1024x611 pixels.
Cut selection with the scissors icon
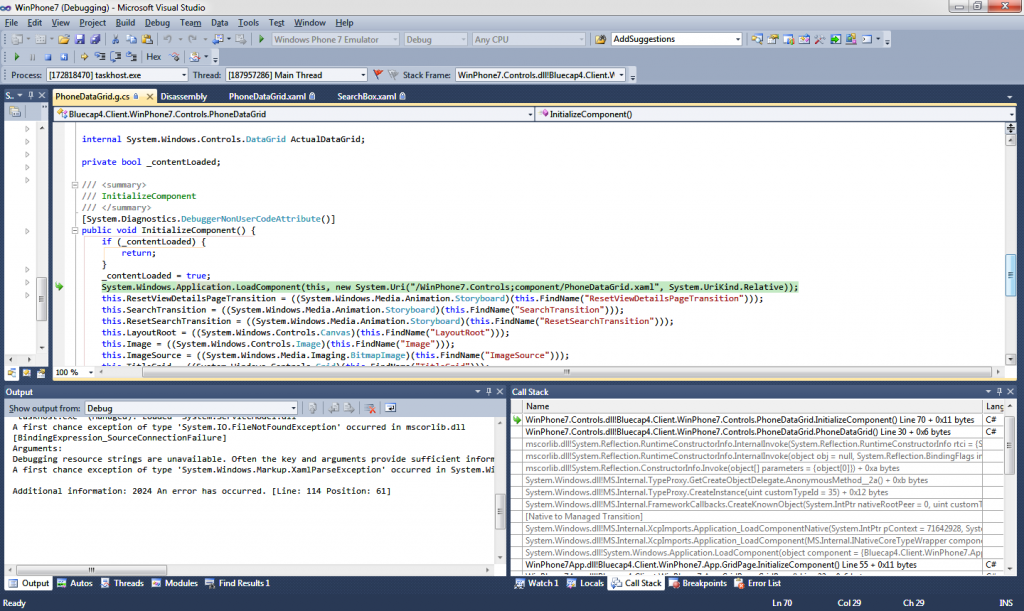click(x=116, y=40)
